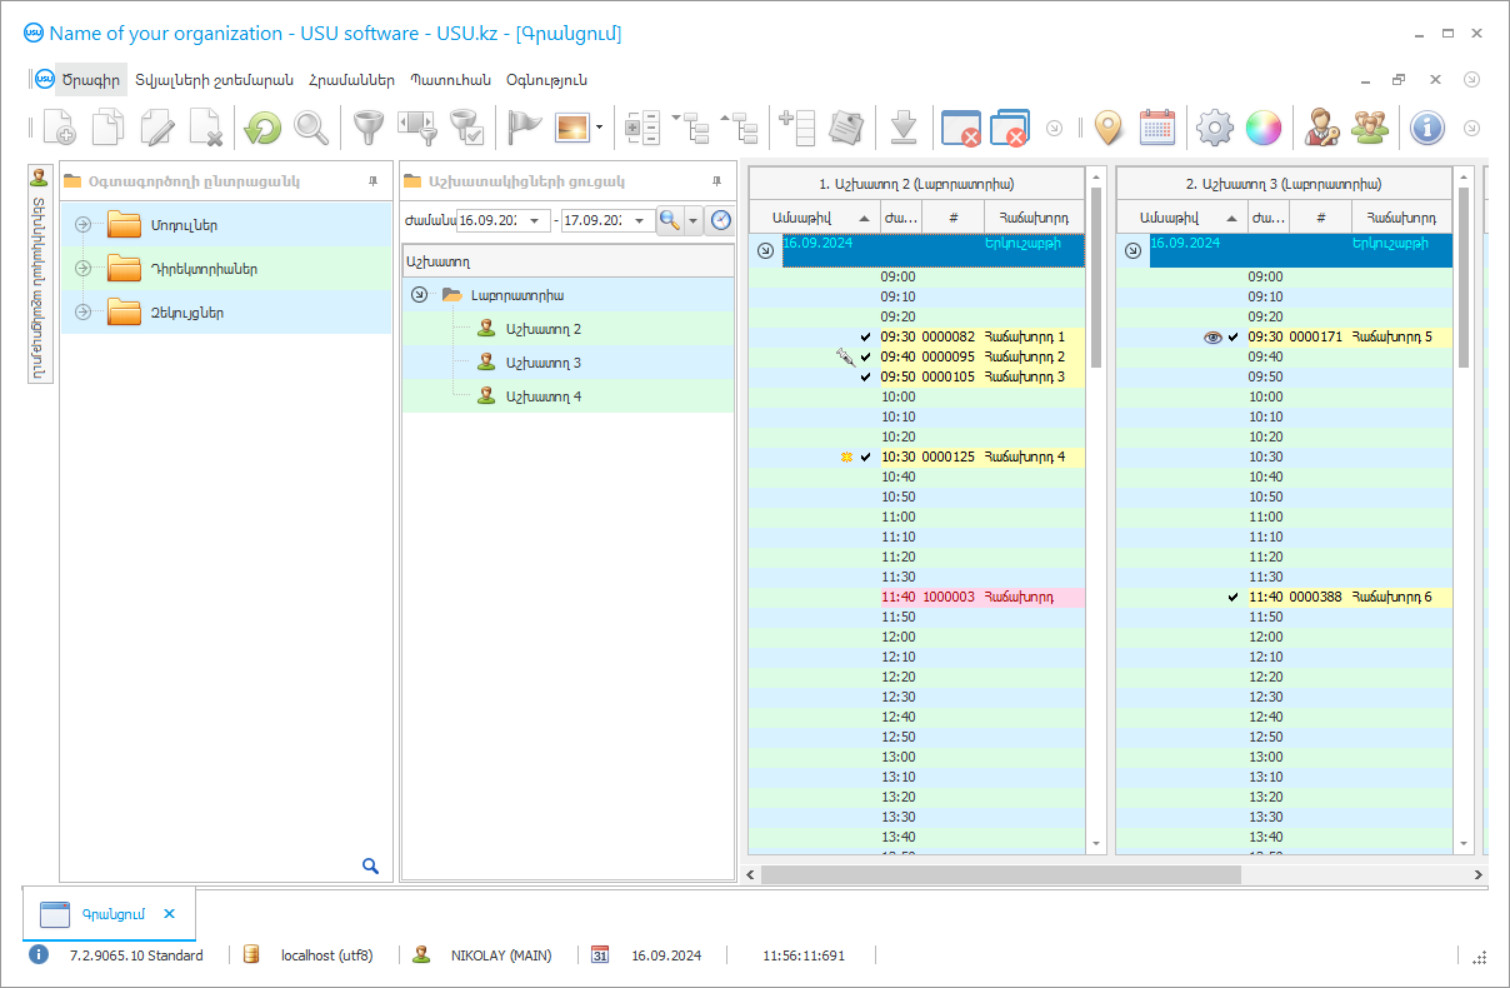Screen dimensions: 1510x988
Task: Click the green refresh icon
Action: tap(263, 128)
